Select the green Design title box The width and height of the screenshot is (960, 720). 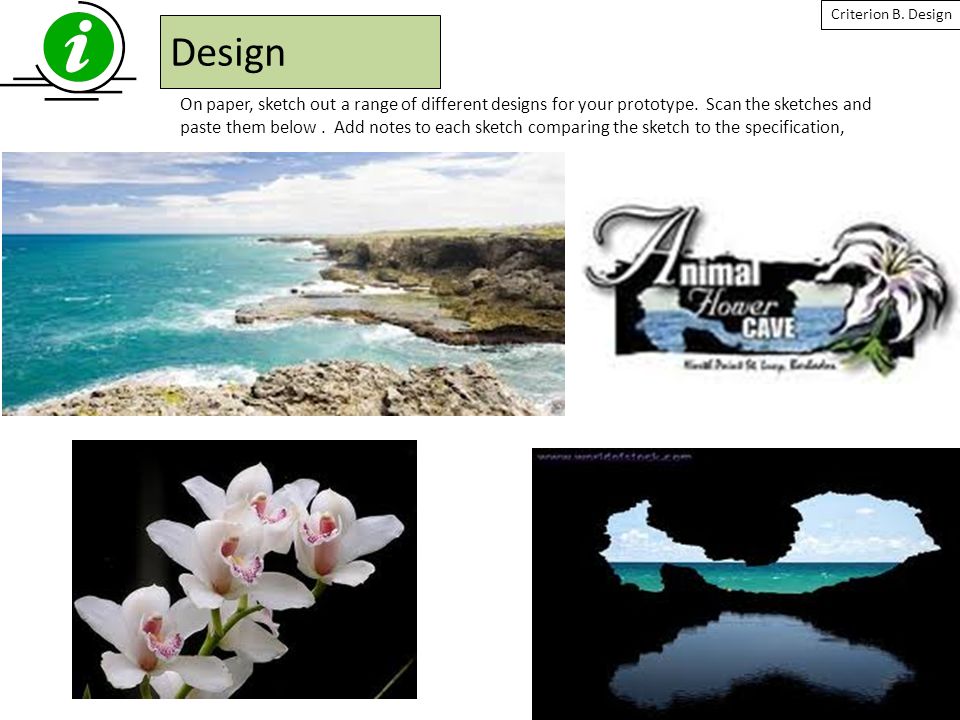pos(300,52)
